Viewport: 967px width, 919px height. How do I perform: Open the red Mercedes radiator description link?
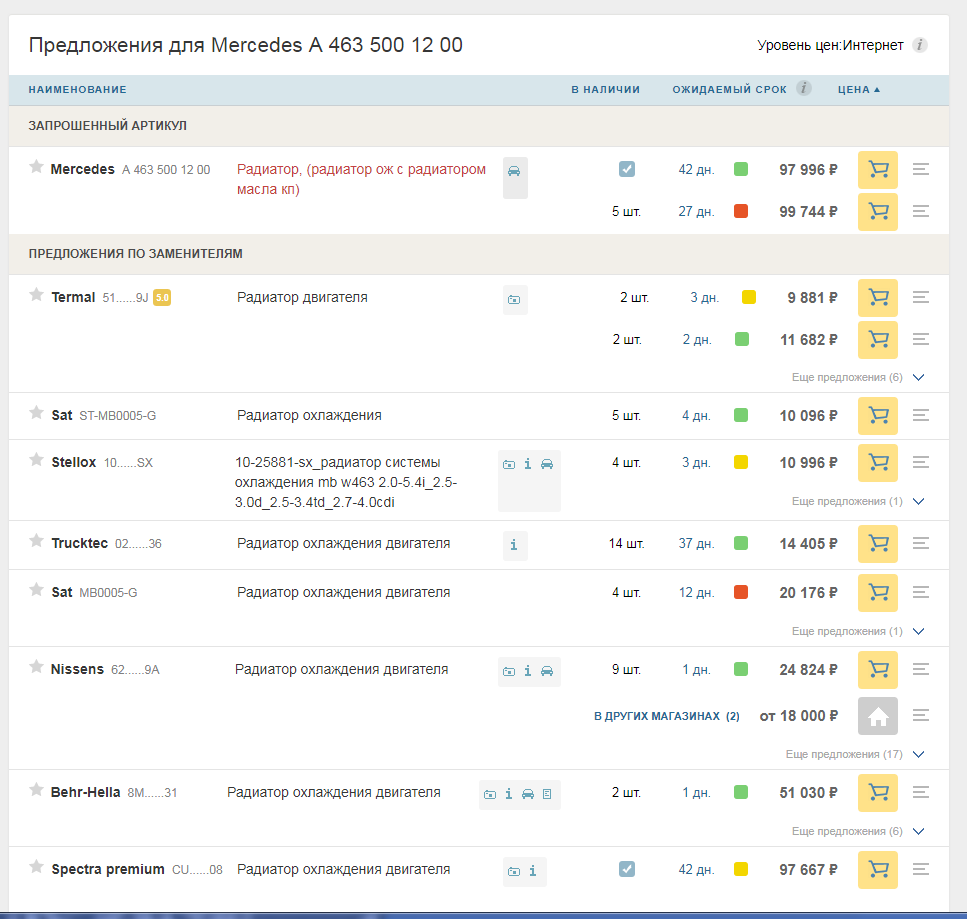coord(361,179)
